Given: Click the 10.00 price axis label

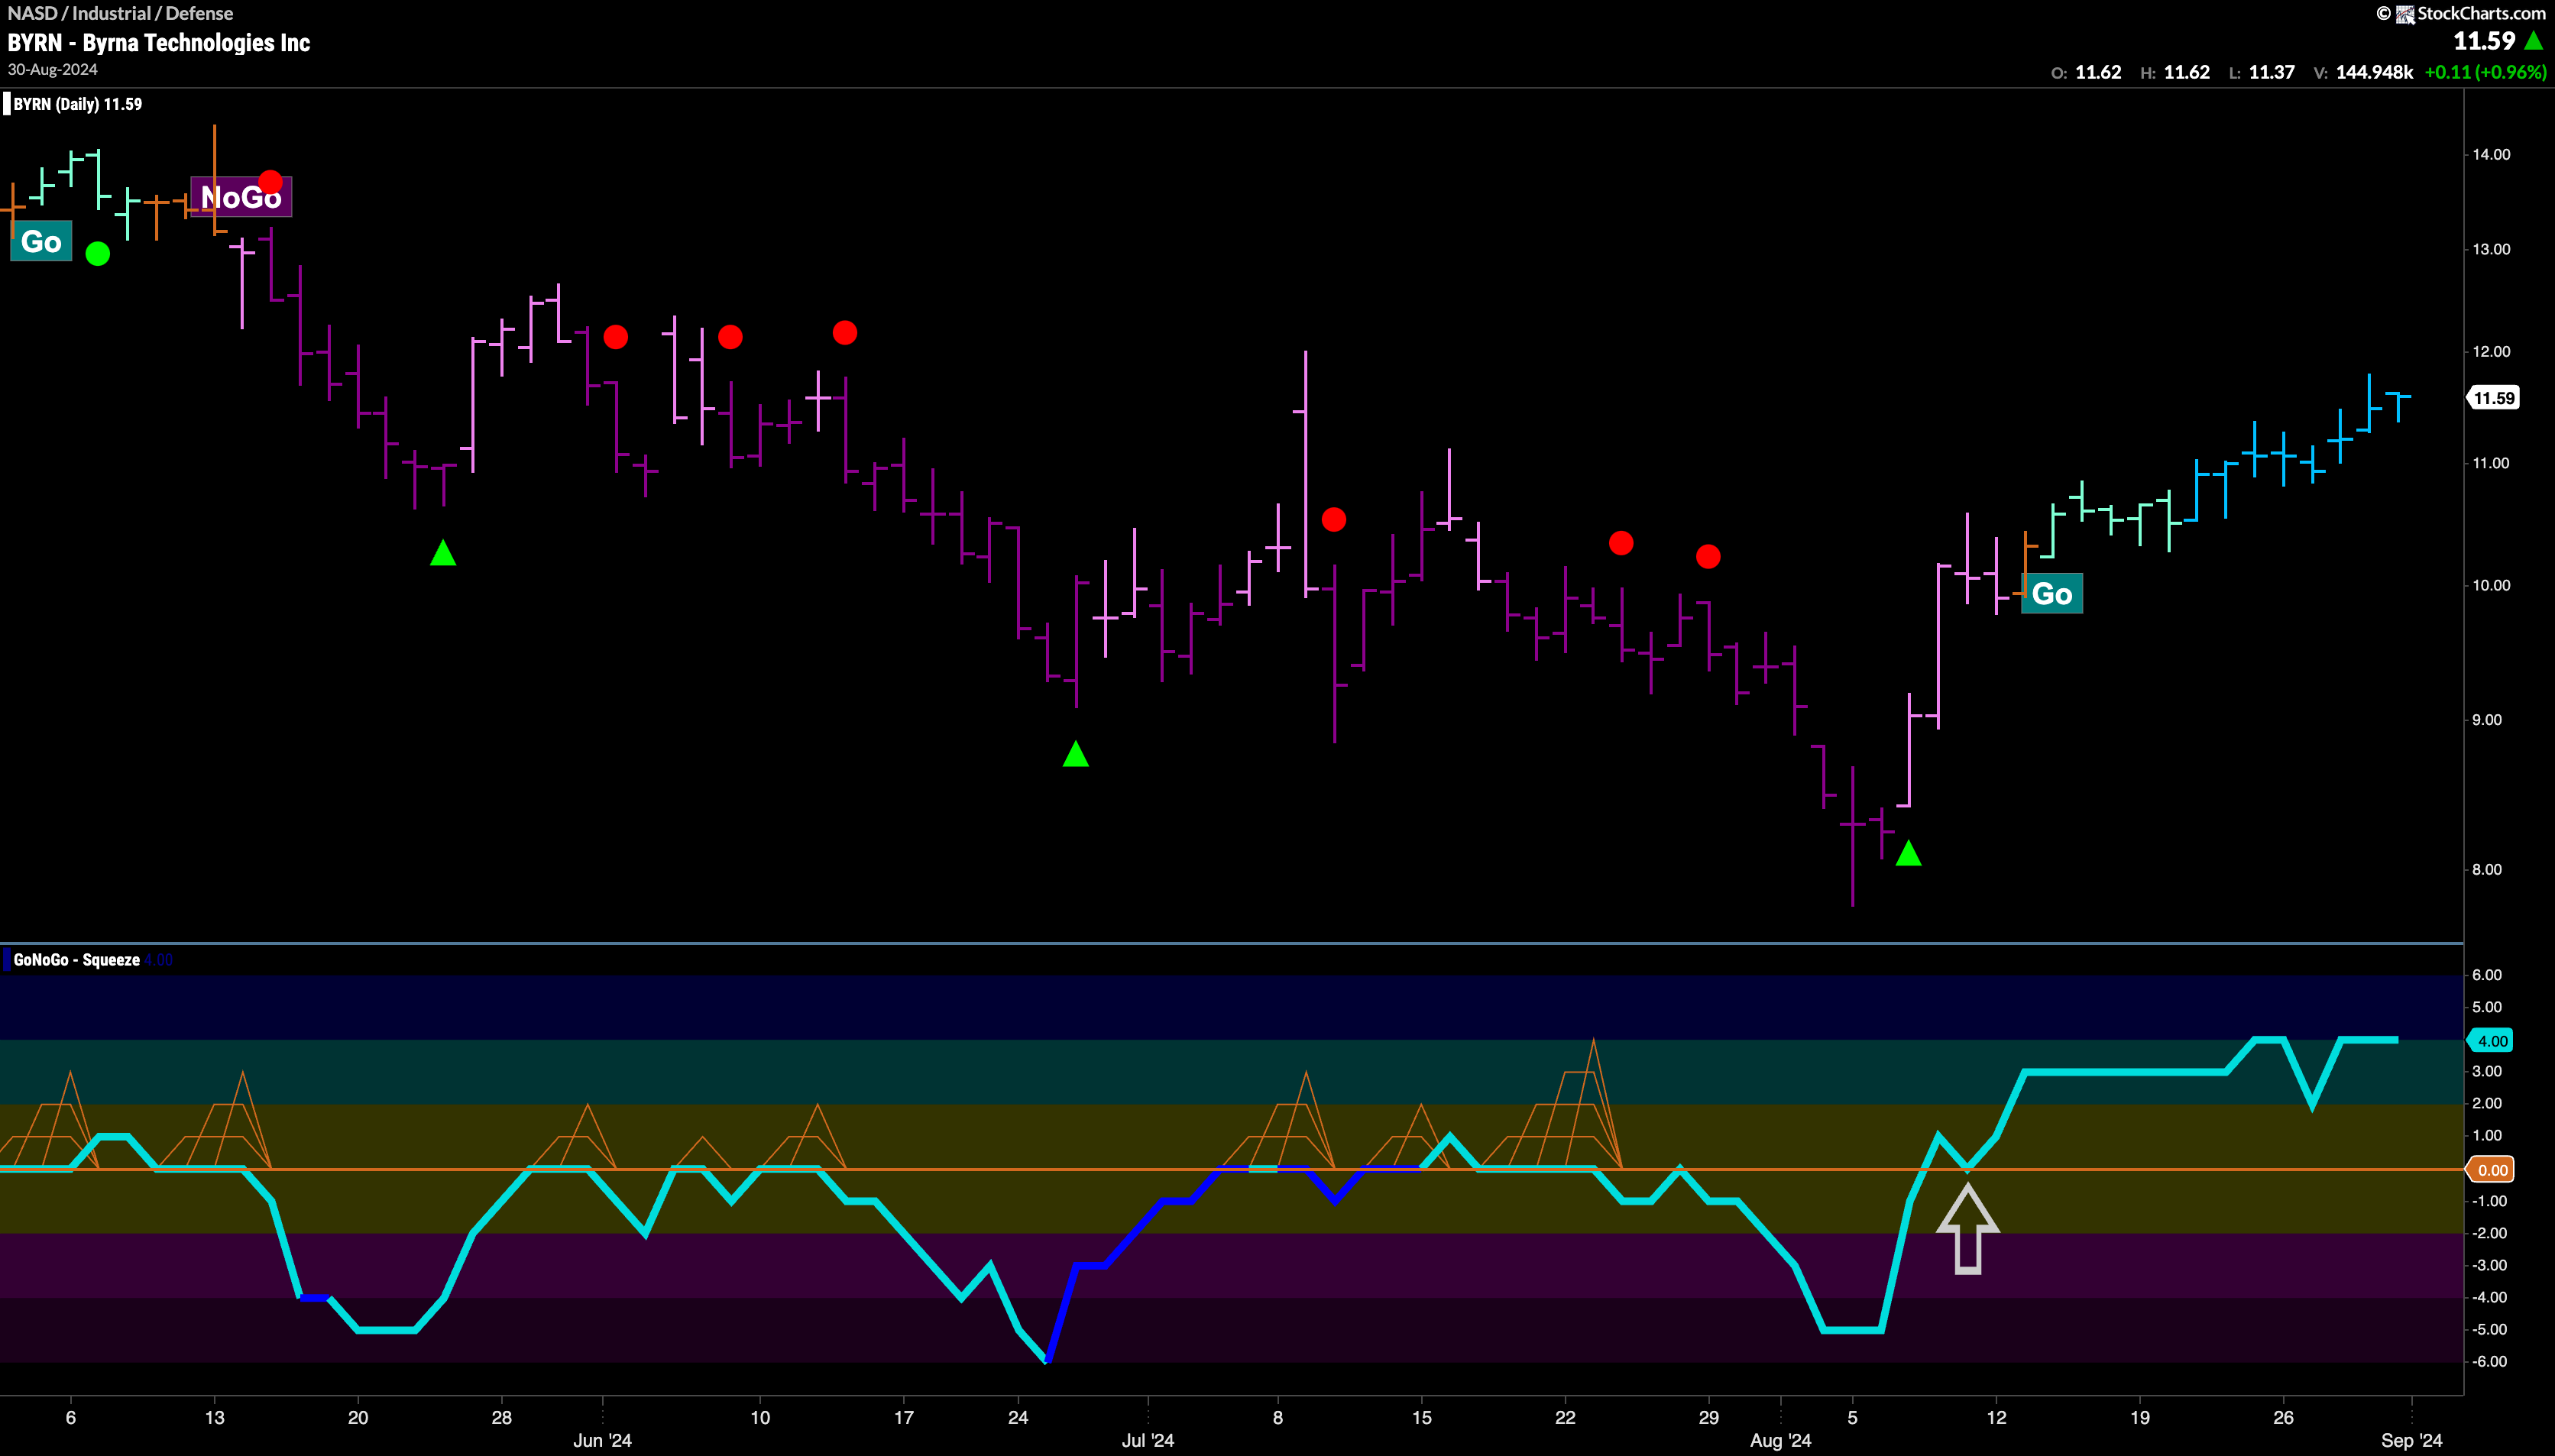Looking at the screenshot, I should click(2491, 585).
